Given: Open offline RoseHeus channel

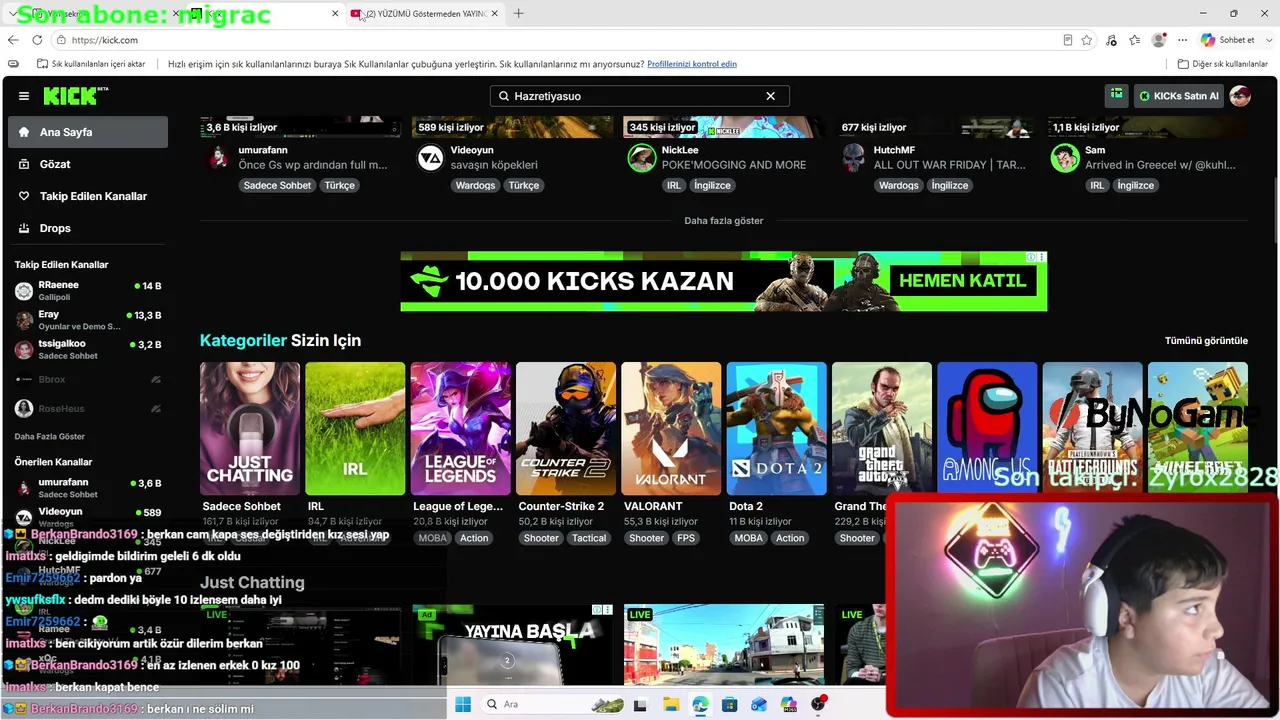Looking at the screenshot, I should (x=88, y=409).
